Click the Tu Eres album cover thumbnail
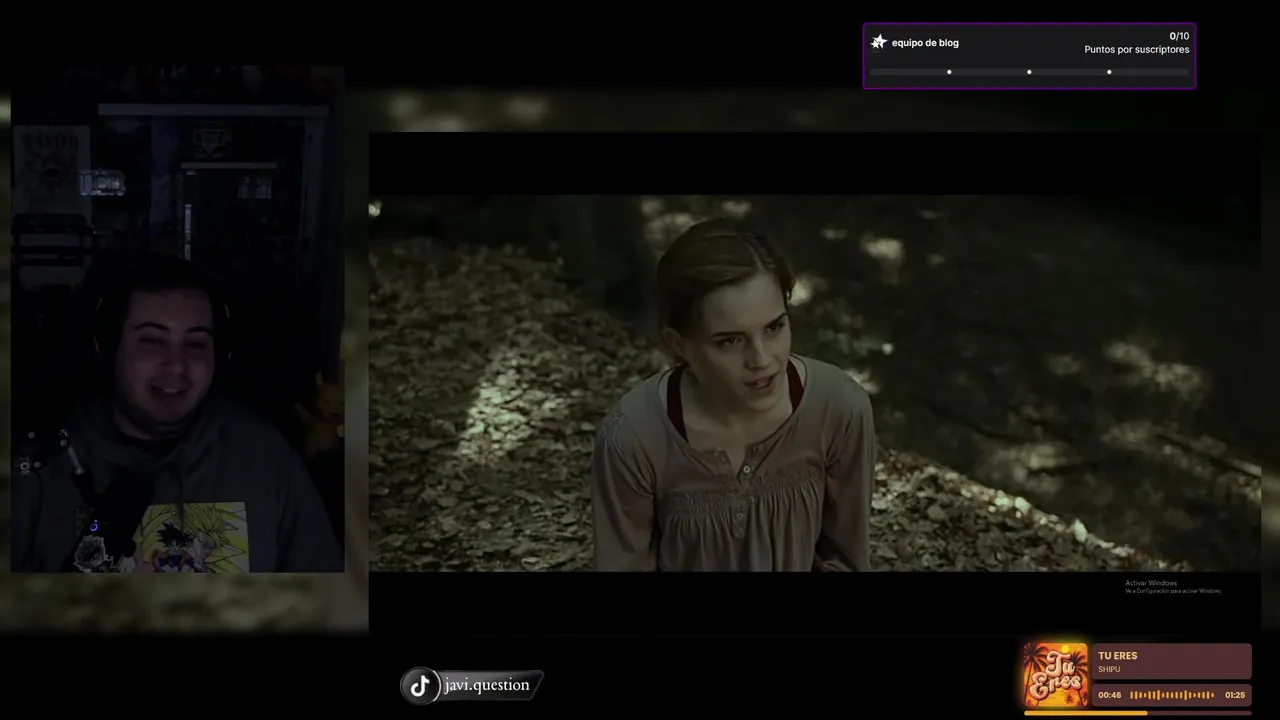Viewport: 1280px width, 720px height. point(1055,675)
